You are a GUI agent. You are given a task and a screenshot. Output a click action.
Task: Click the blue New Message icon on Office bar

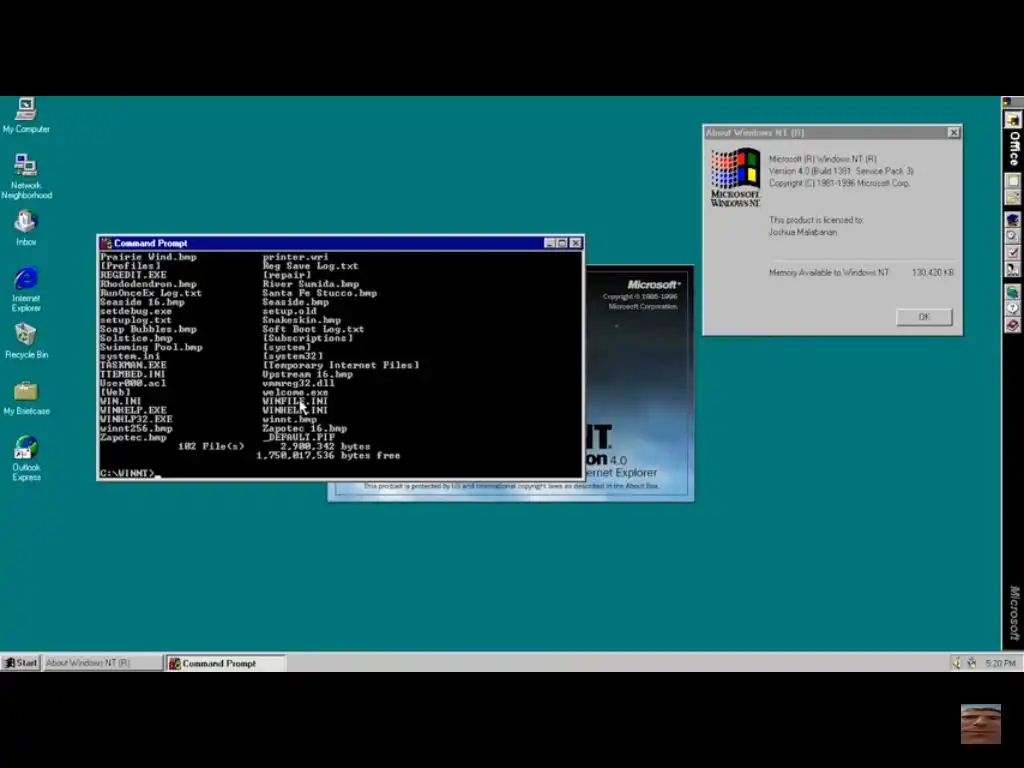tap(1013, 219)
